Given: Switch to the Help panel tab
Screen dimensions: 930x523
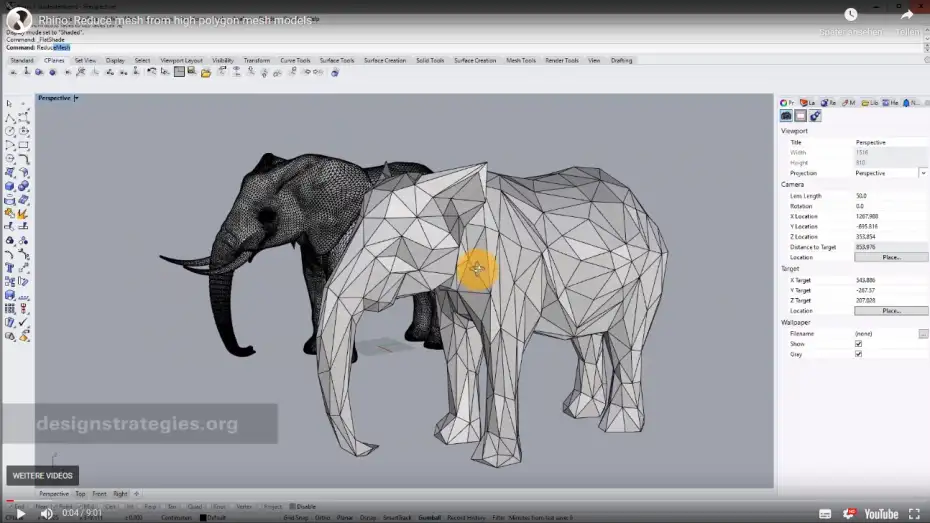Looking at the screenshot, I should 890,103.
